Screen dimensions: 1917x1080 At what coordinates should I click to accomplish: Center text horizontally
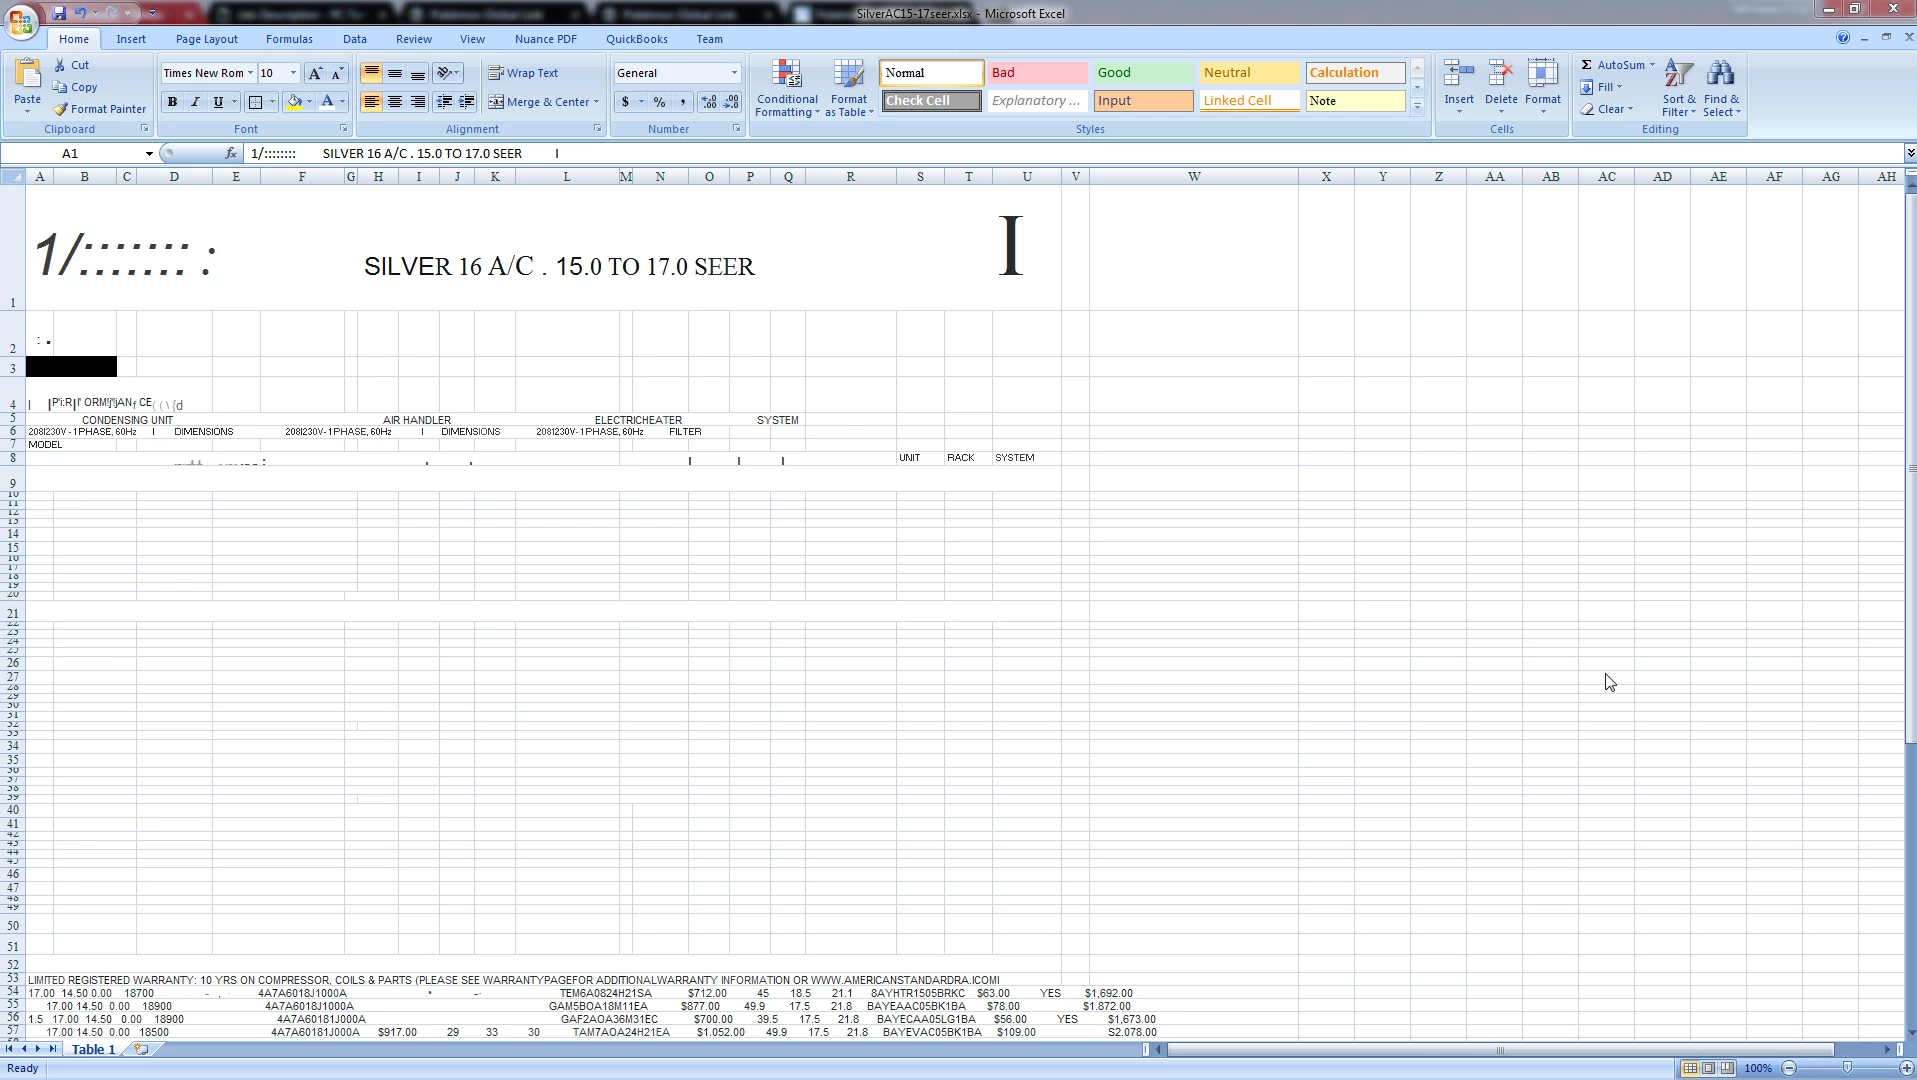395,102
